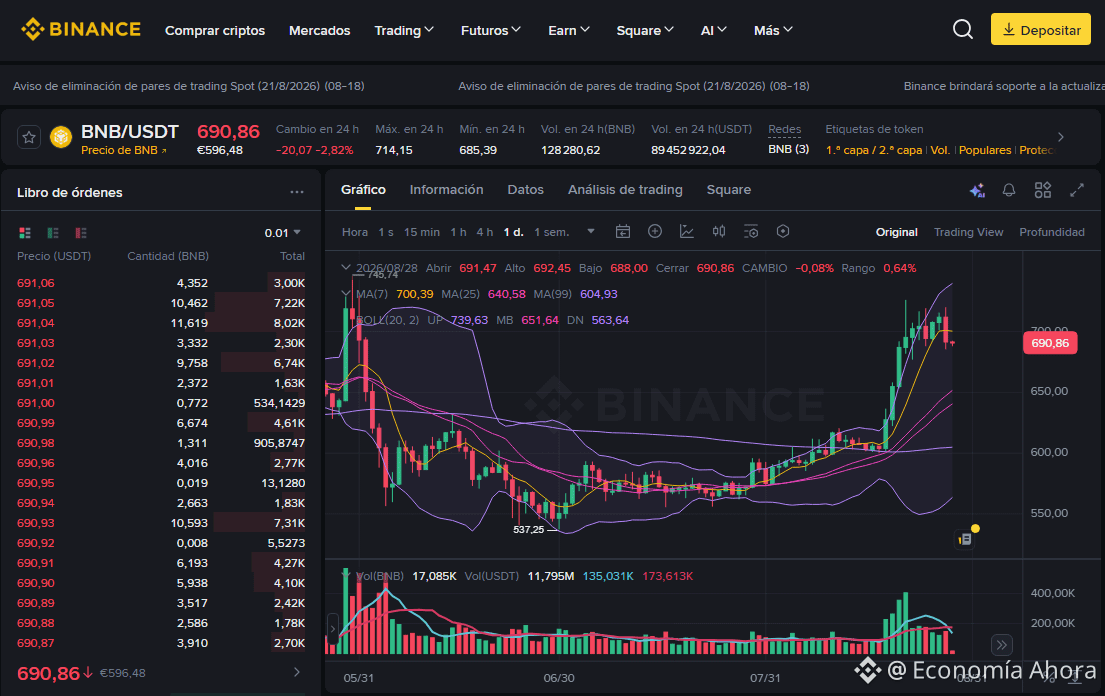Open the Más dropdown menu
1105x696 pixels.
[x=773, y=30]
